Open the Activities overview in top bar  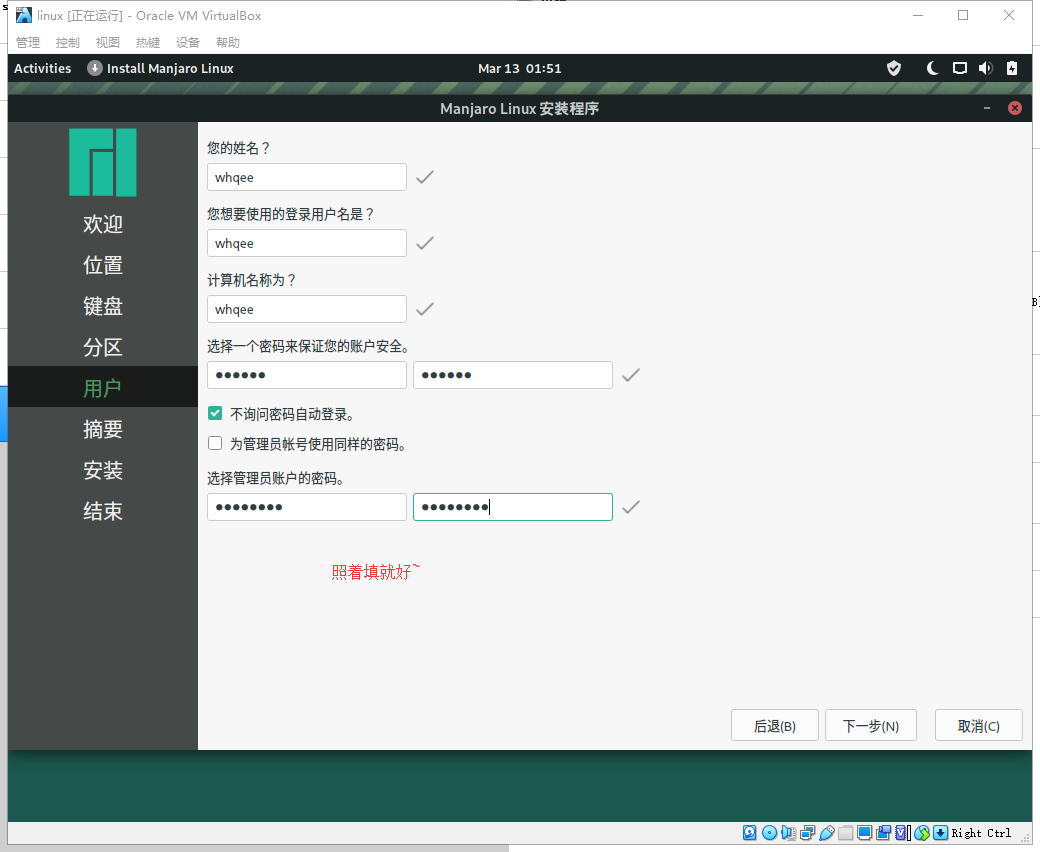(43, 68)
